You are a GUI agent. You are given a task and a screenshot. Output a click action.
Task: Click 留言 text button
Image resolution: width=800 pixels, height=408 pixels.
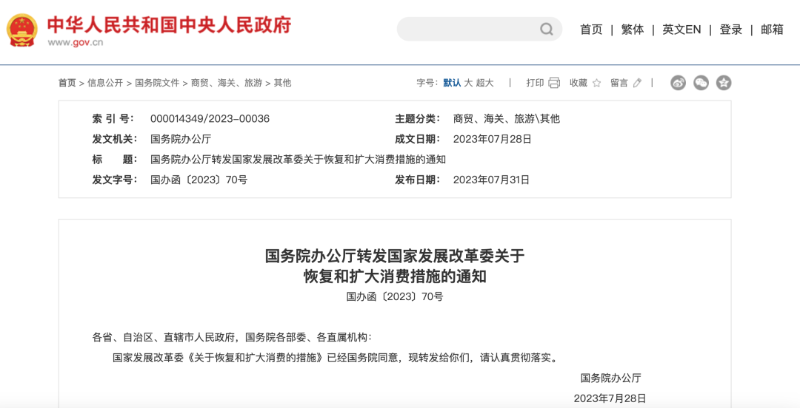[x=619, y=83]
